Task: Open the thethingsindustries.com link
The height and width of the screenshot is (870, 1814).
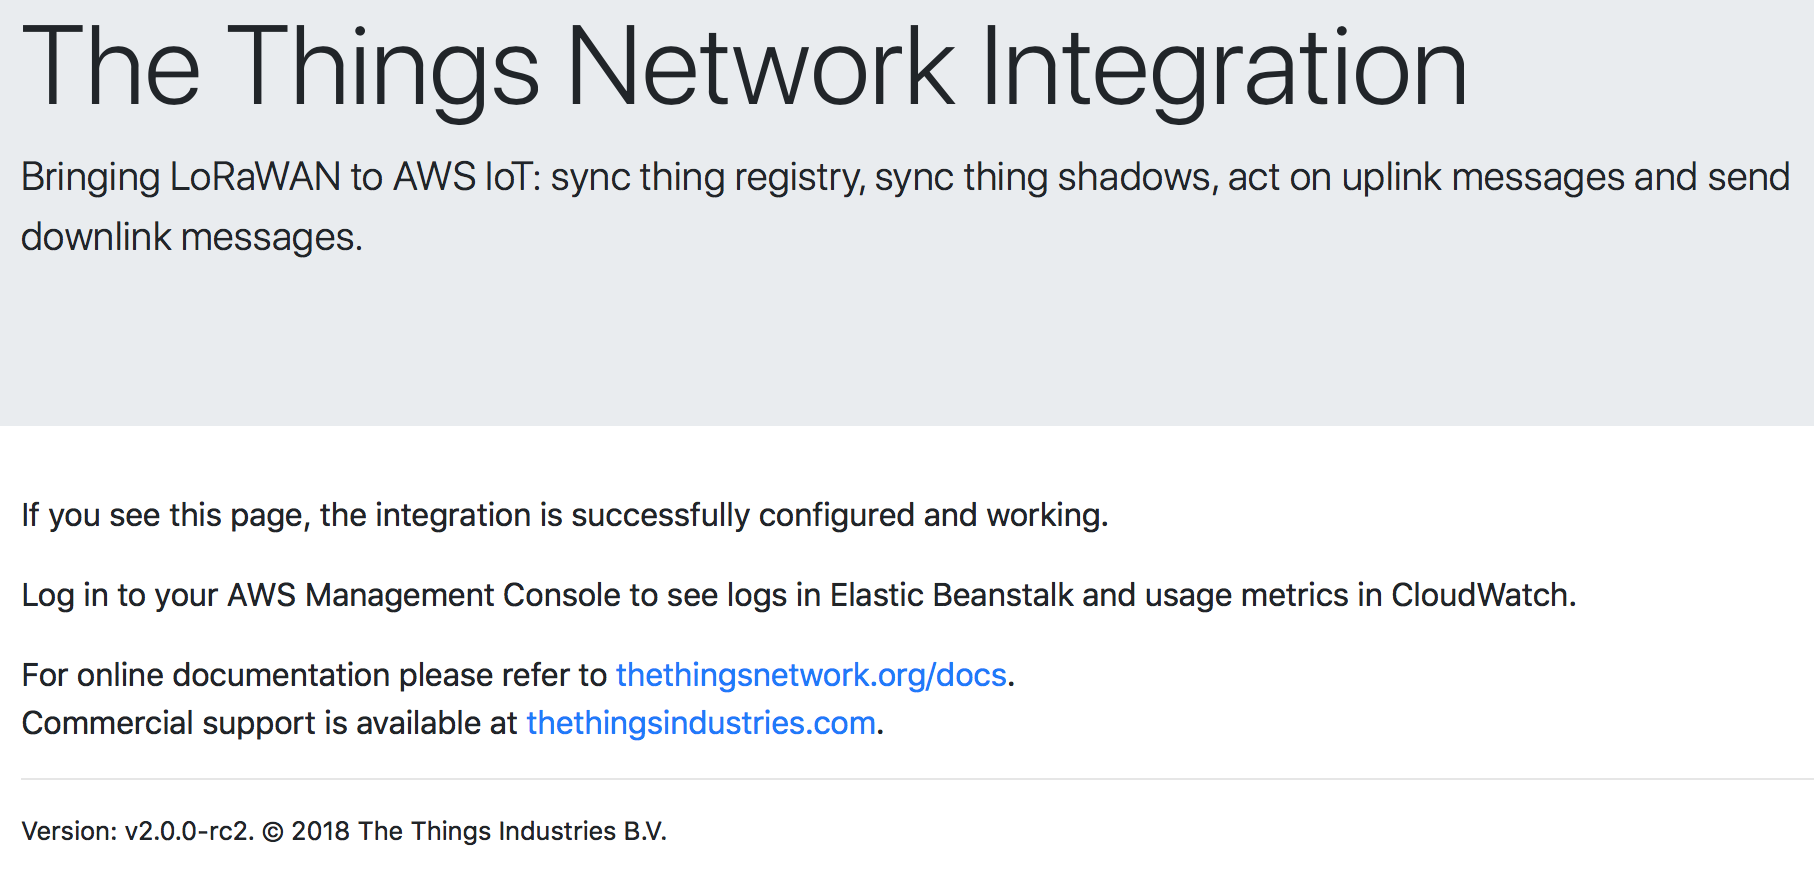Action: click(700, 723)
